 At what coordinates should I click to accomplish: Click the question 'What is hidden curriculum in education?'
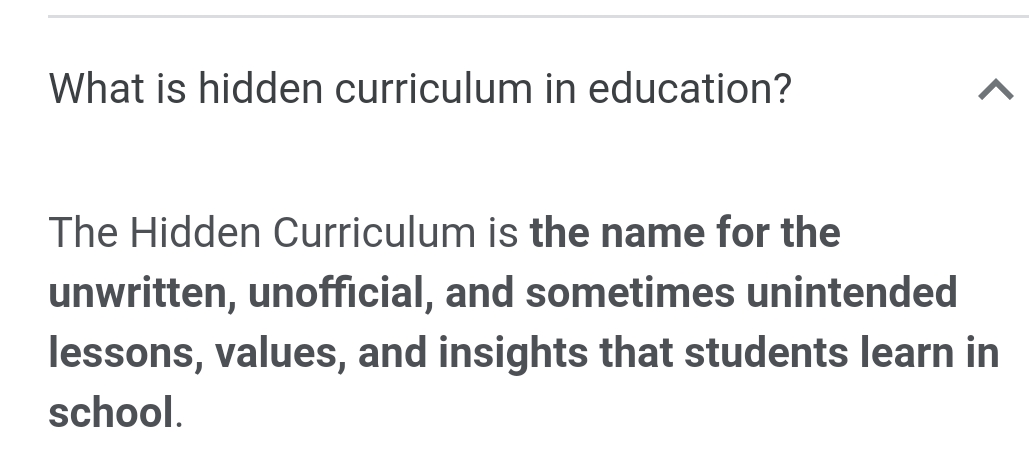[420, 89]
